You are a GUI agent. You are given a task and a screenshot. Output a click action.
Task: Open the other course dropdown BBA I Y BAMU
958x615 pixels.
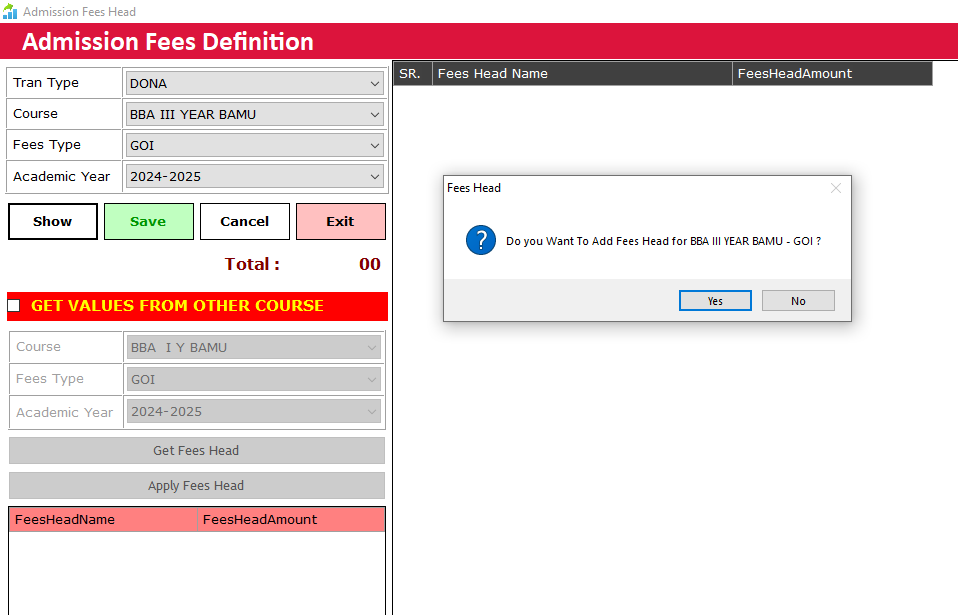(x=254, y=348)
